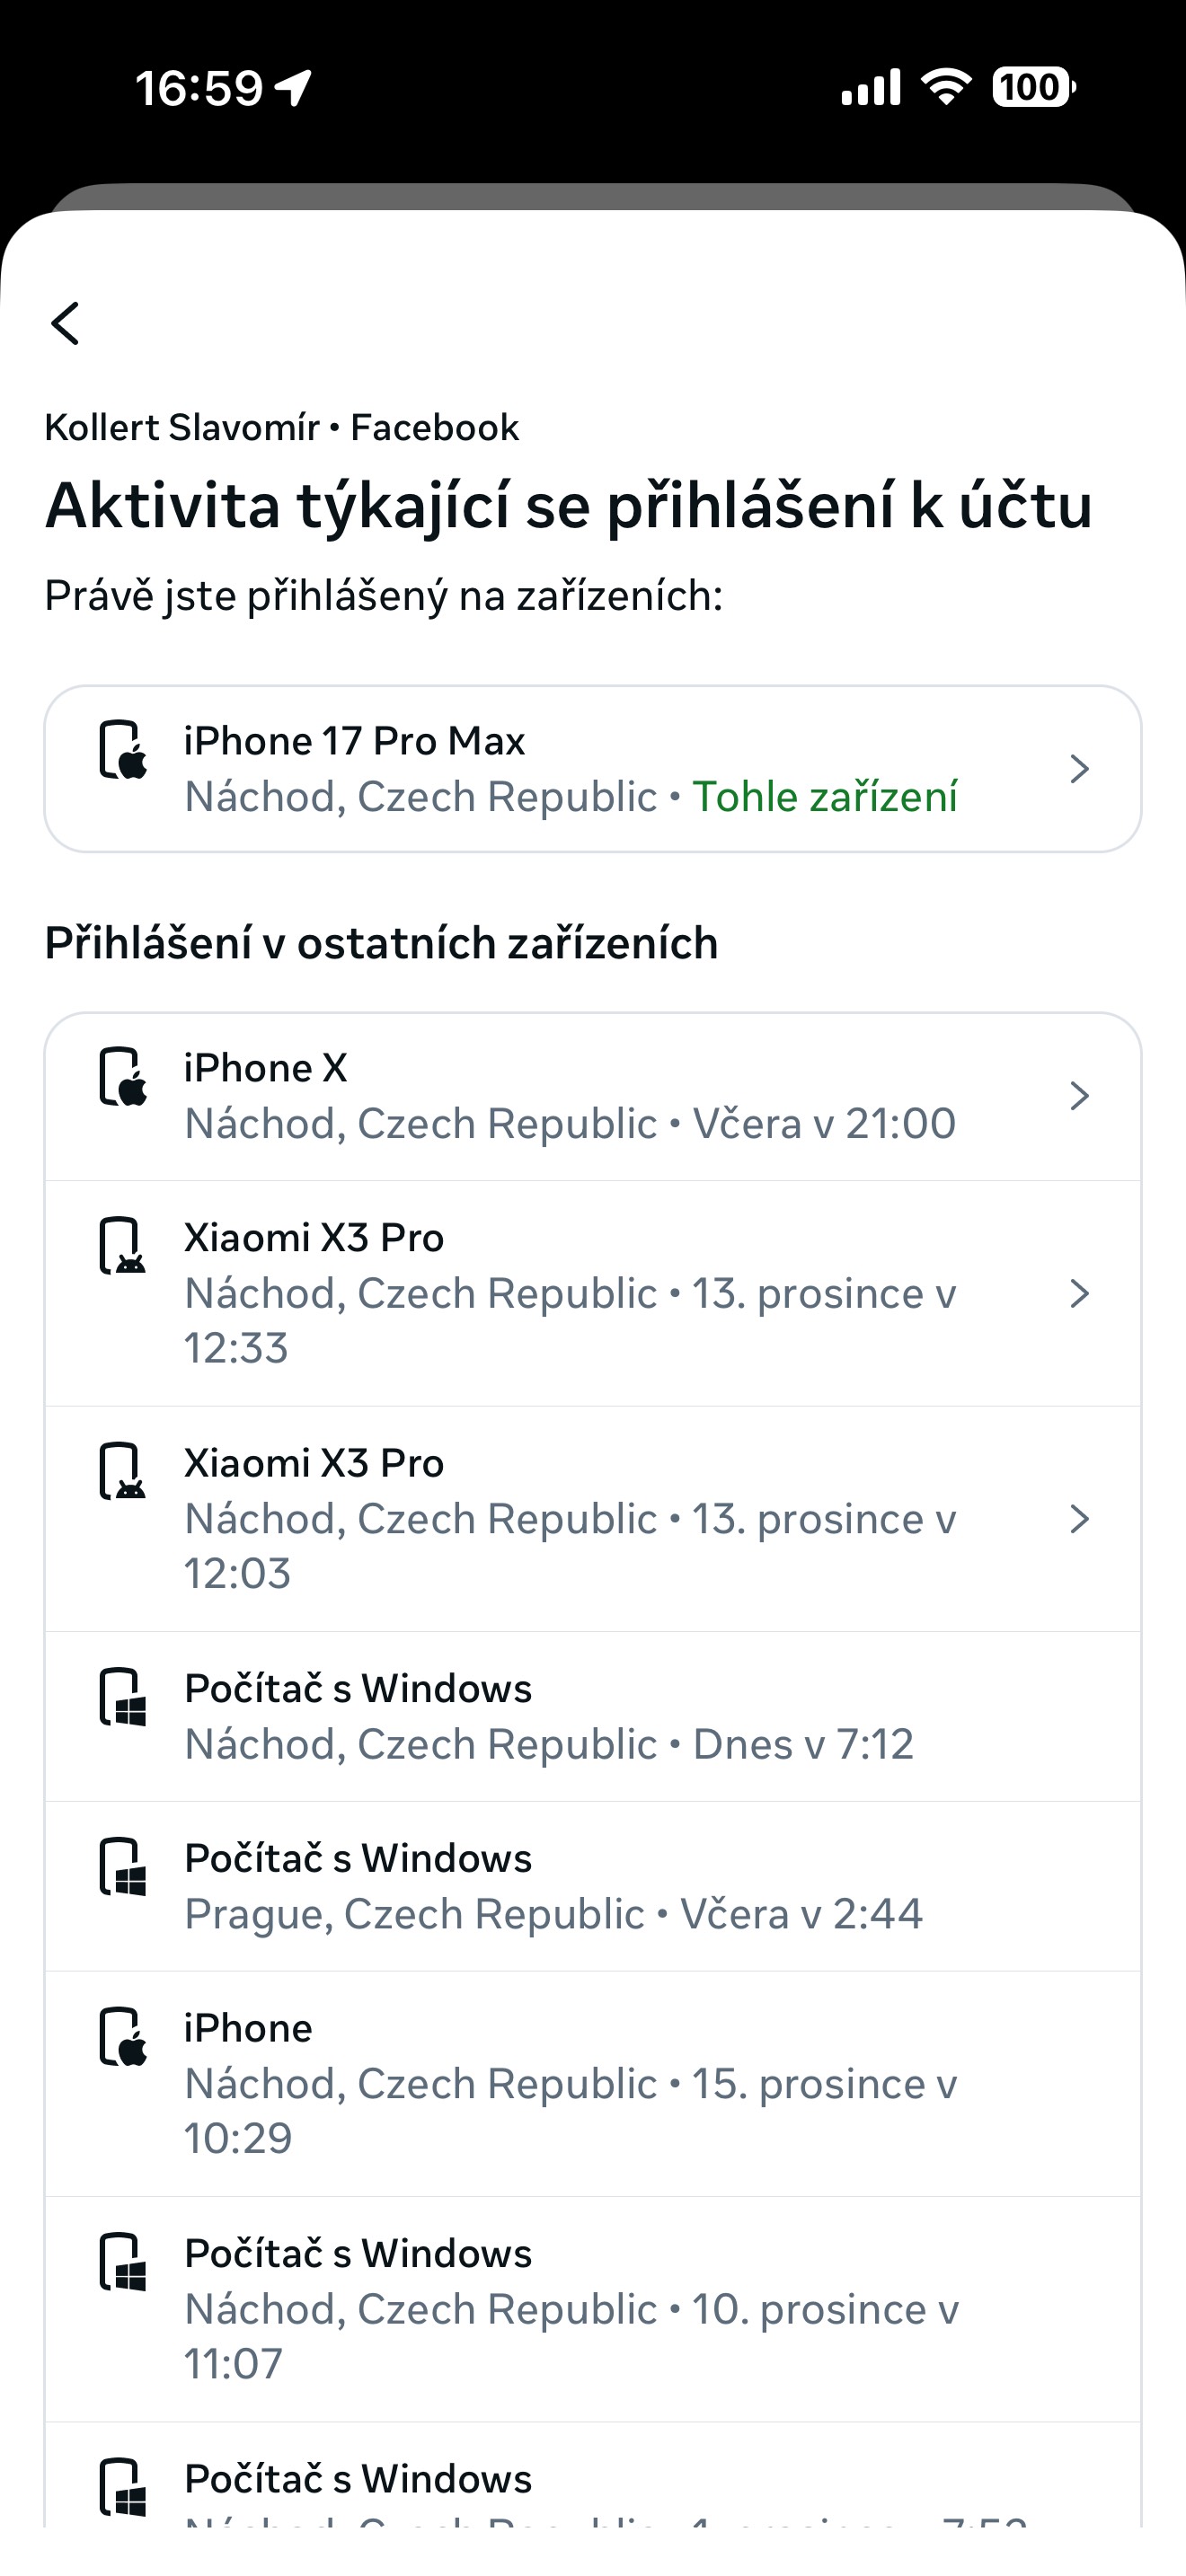The height and width of the screenshot is (2576, 1186).
Task: Tap the iPhone 17 Pro Max device icon
Action: coord(123,749)
